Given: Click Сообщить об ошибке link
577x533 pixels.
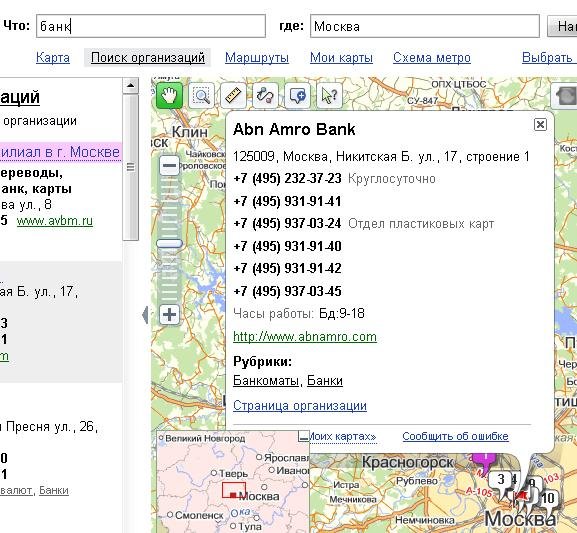Looking at the screenshot, I should tap(455, 436).
